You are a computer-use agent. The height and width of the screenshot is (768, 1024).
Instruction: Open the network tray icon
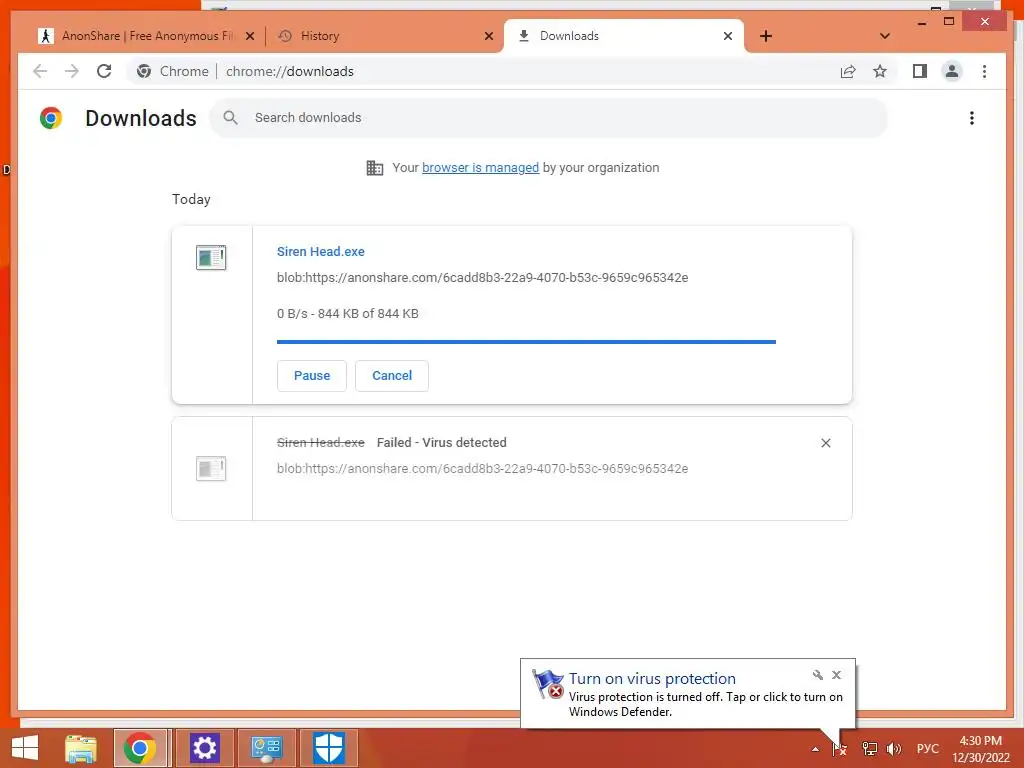tap(869, 749)
